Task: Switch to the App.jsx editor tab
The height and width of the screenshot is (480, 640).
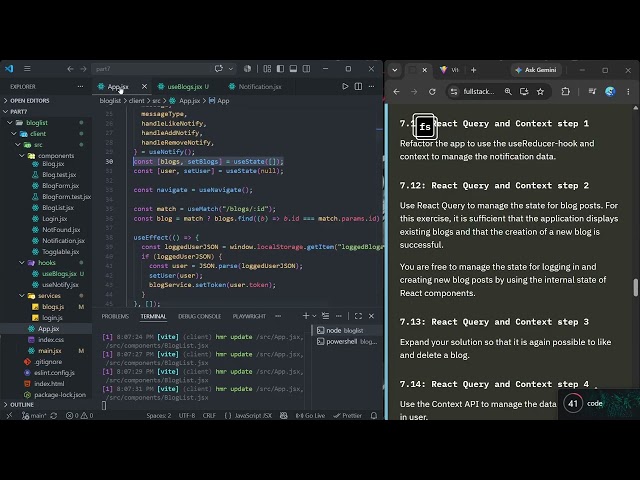Action: coord(118,87)
